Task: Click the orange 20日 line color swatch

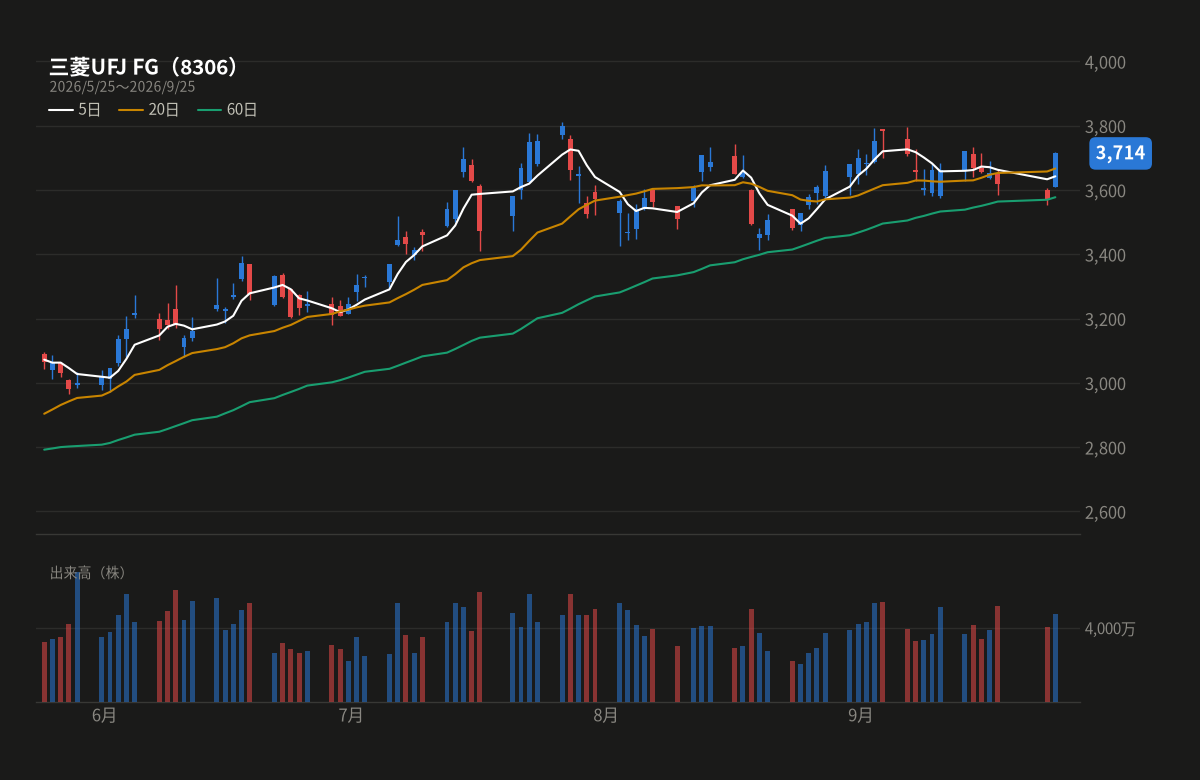Action: pos(131,110)
